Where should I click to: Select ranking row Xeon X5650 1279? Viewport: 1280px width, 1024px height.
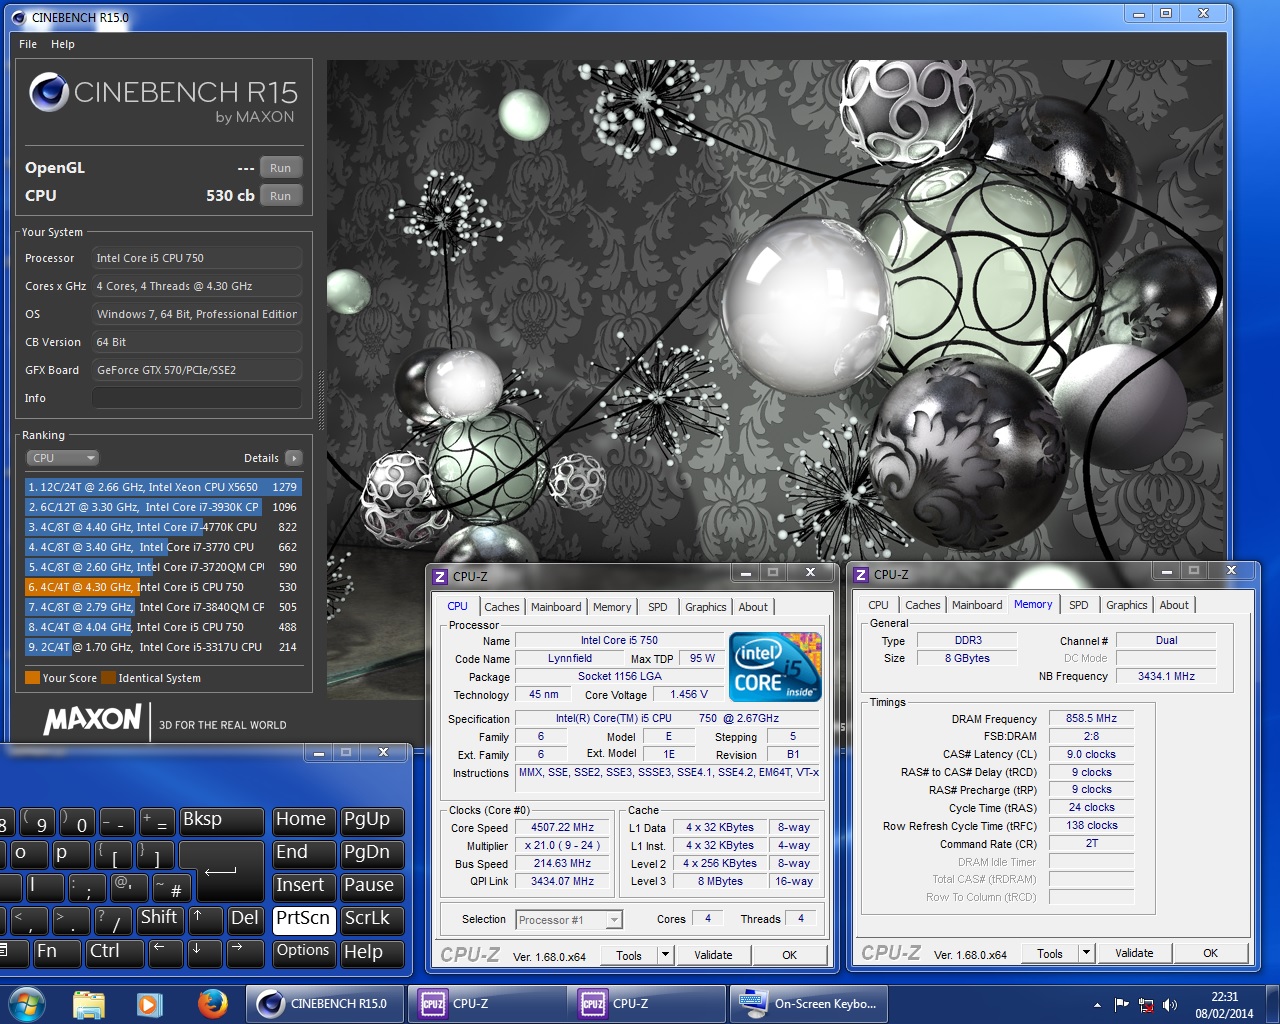coord(163,487)
